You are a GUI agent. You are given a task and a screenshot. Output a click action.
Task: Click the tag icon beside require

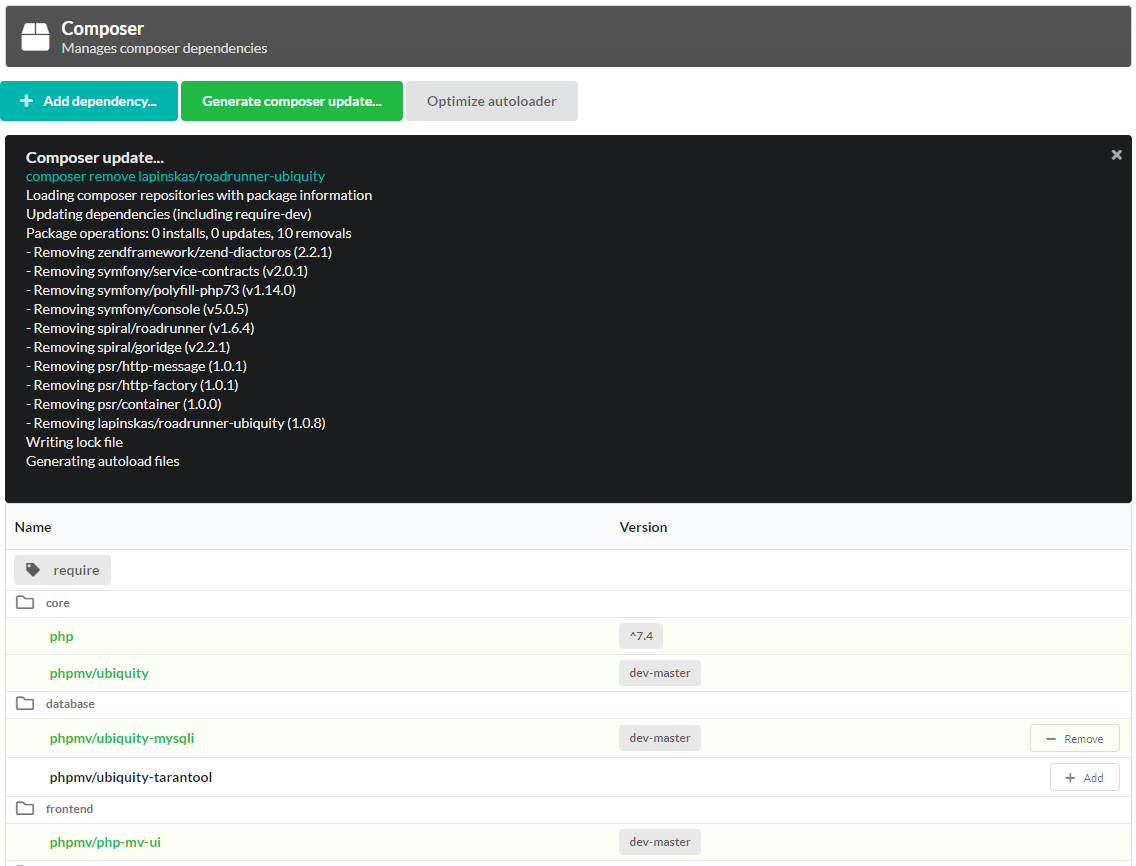click(33, 570)
